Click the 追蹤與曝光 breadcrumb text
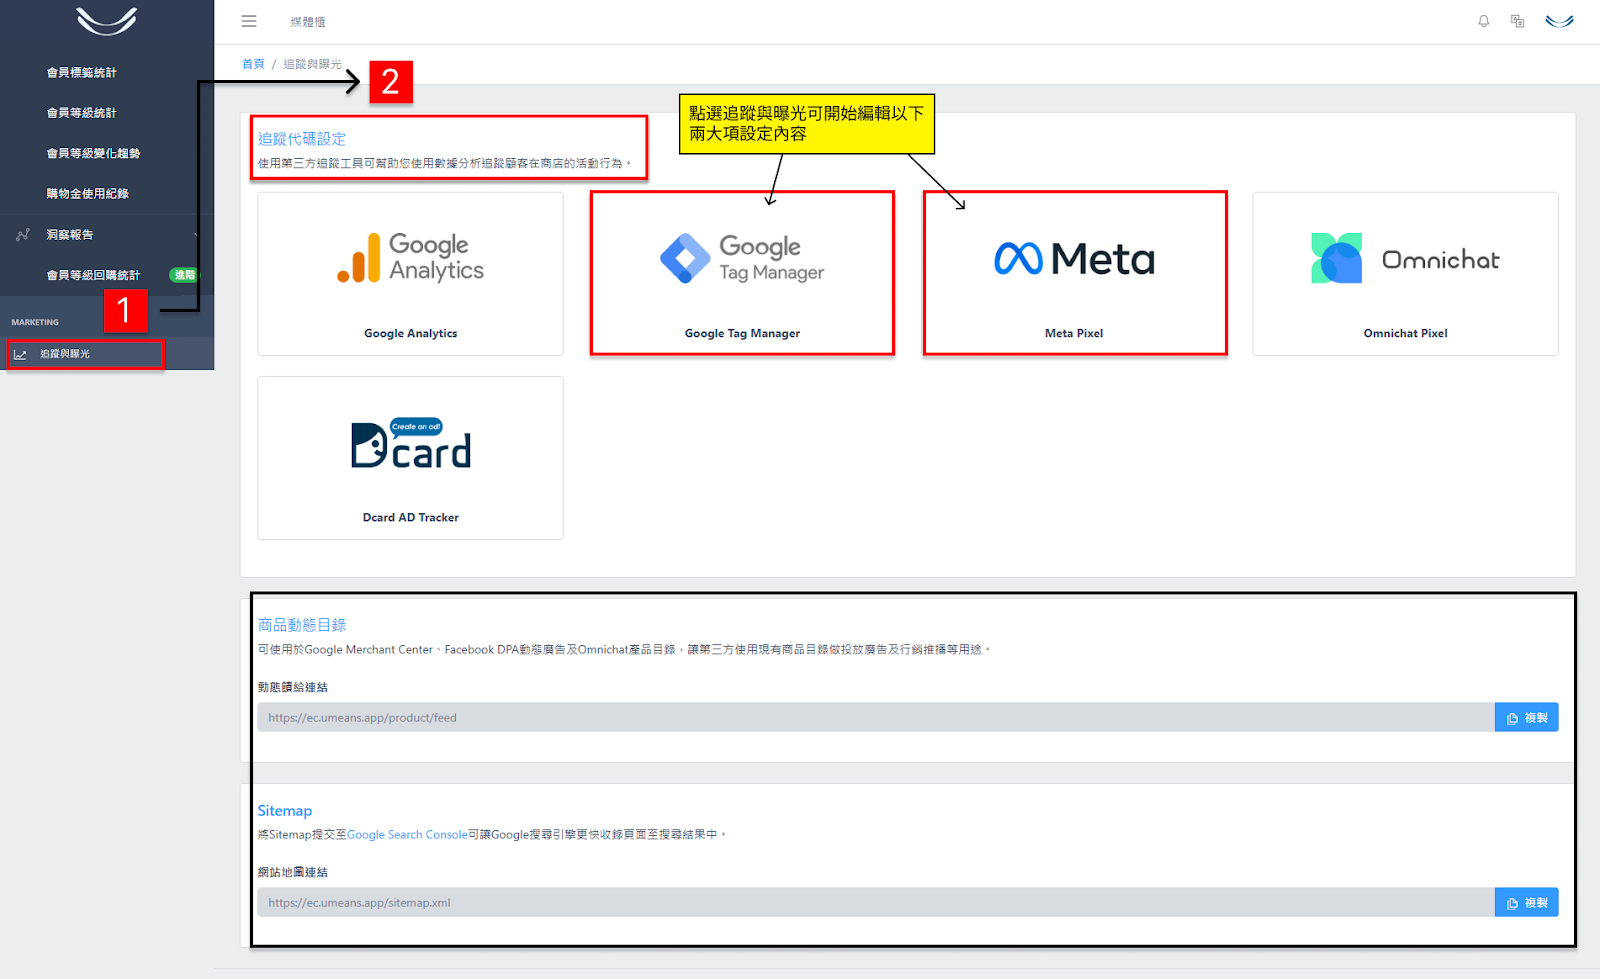1600x979 pixels. [x=312, y=64]
